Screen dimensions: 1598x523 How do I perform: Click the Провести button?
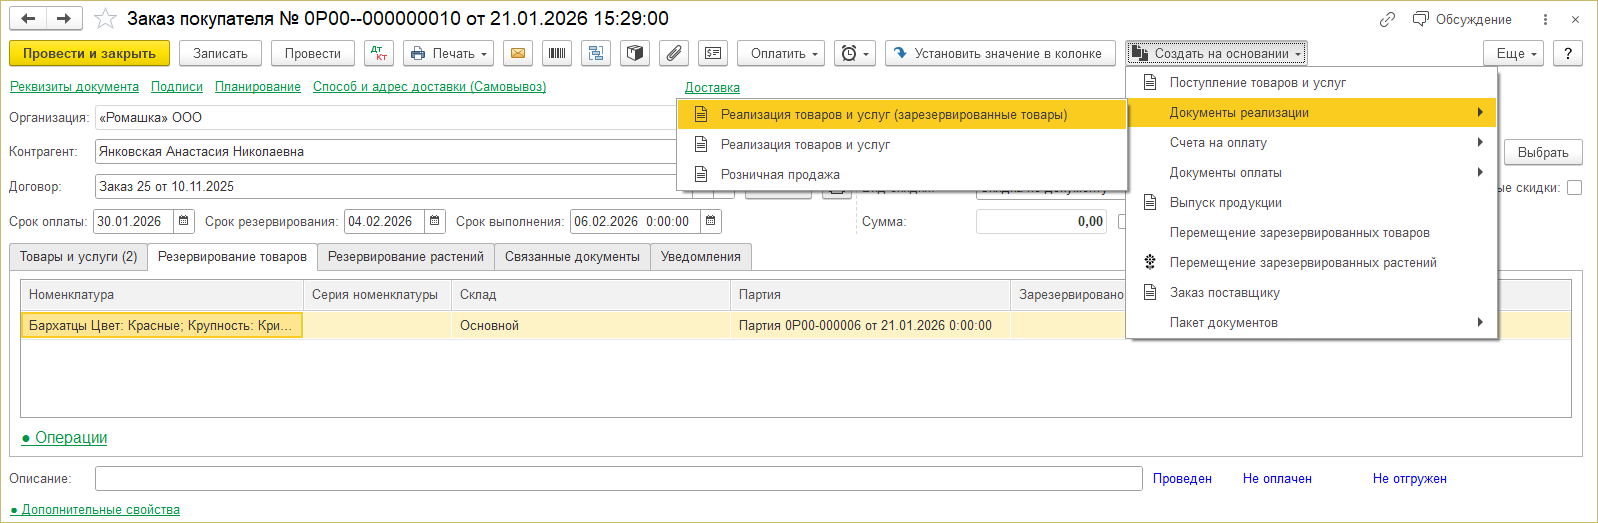[x=313, y=53]
